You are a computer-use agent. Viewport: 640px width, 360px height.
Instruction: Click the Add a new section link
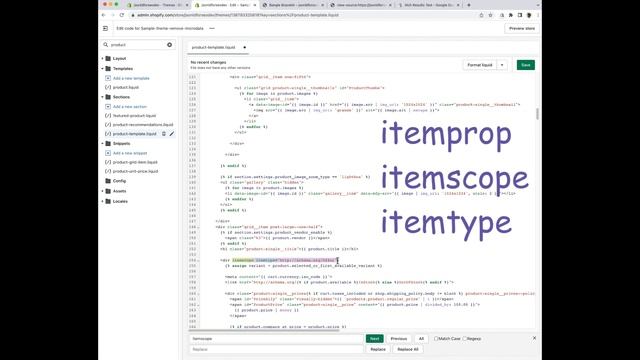click(130, 107)
